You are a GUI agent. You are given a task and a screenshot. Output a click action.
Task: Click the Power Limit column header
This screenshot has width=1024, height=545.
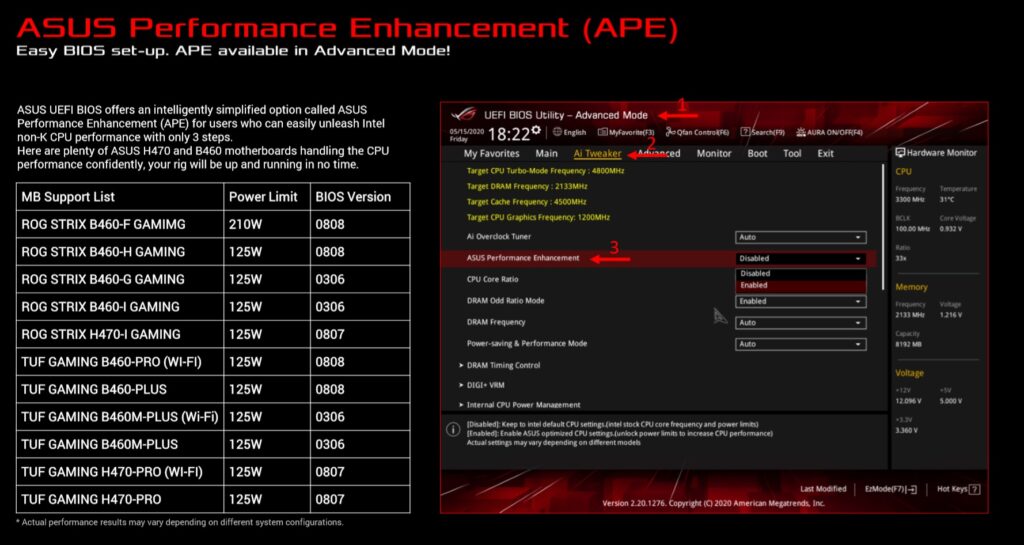click(266, 197)
